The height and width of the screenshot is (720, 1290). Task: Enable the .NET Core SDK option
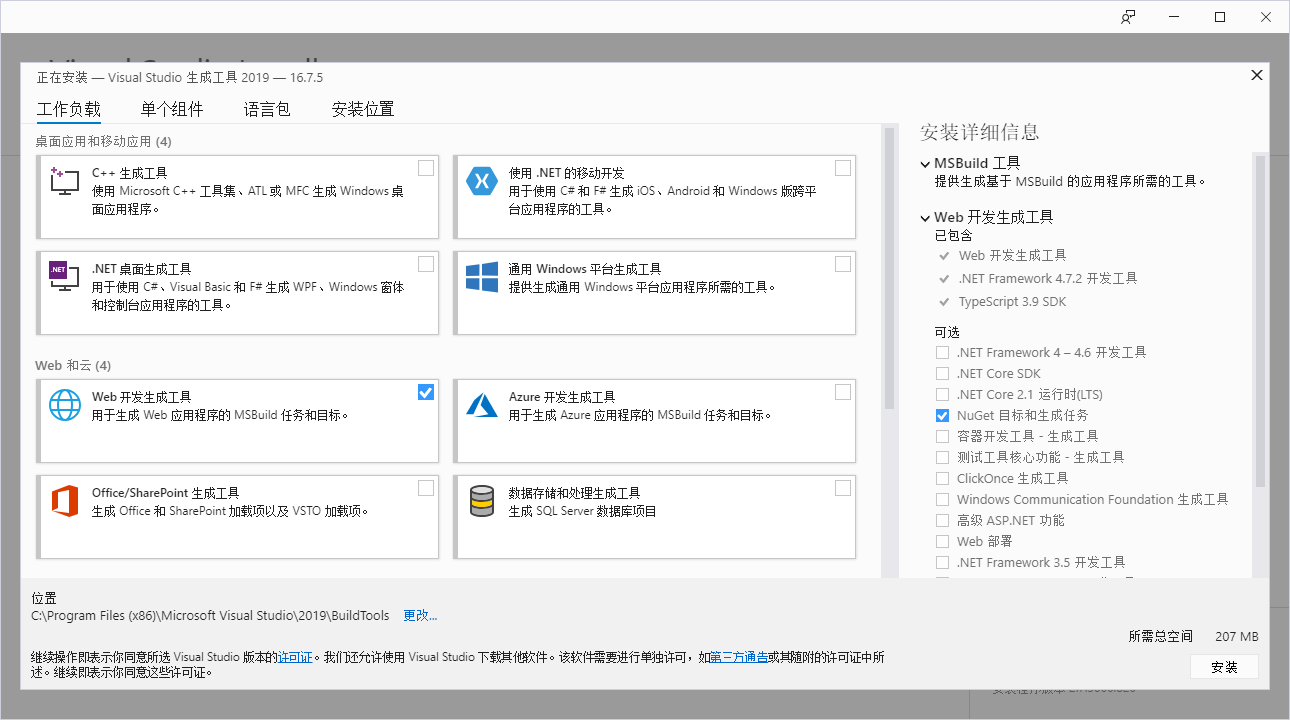(x=942, y=374)
